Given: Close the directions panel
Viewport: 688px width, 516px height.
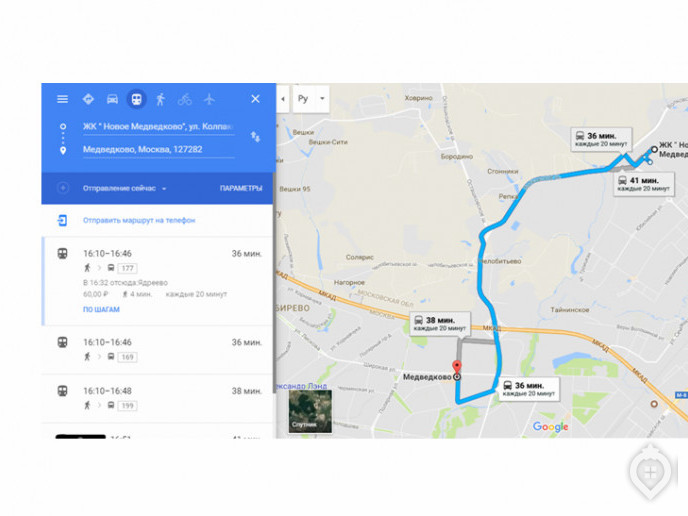Looking at the screenshot, I should tap(255, 99).
